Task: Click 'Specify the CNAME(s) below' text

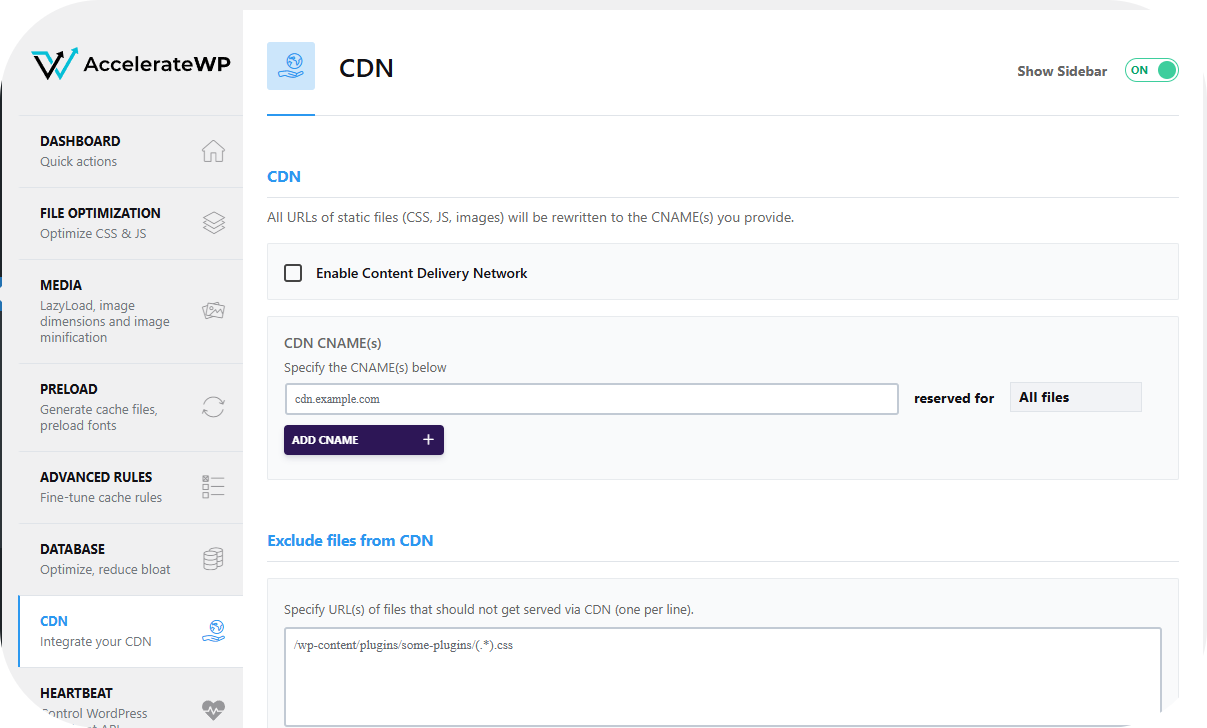Action: 366,367
